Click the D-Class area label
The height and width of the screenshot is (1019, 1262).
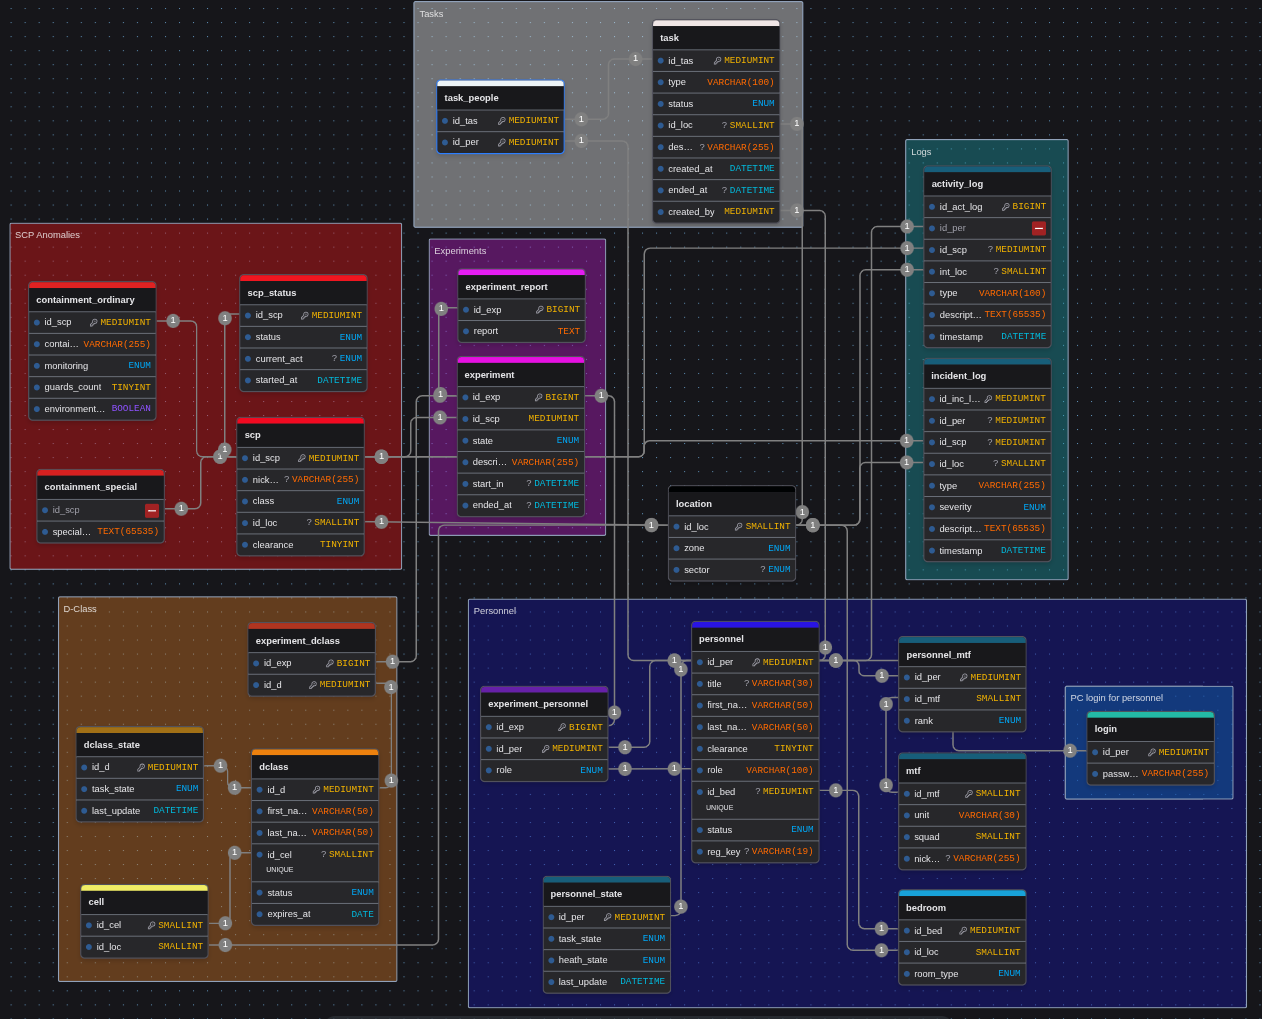coord(80,609)
